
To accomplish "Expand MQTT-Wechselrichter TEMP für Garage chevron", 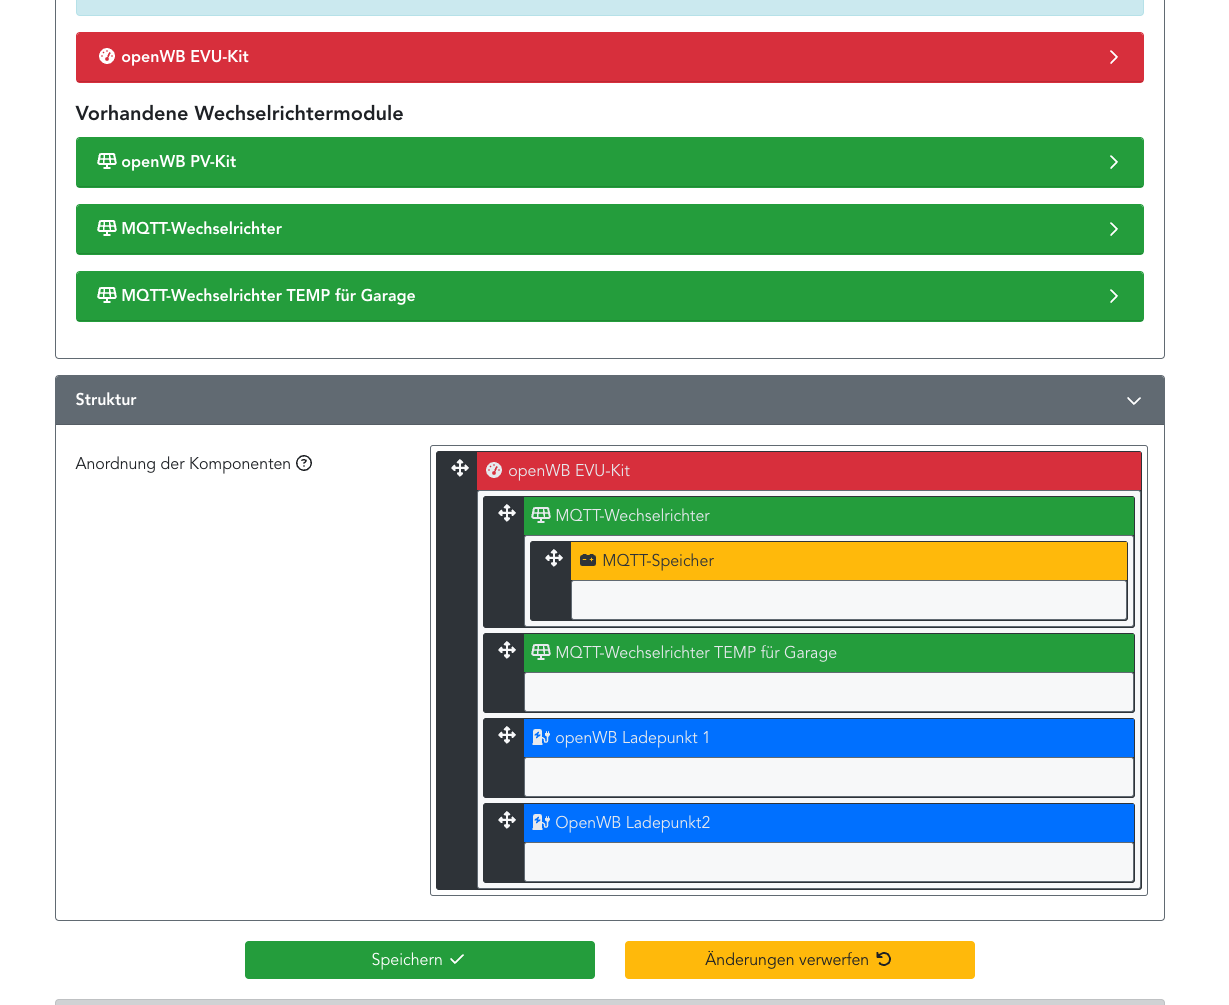I will click(x=1114, y=296).
